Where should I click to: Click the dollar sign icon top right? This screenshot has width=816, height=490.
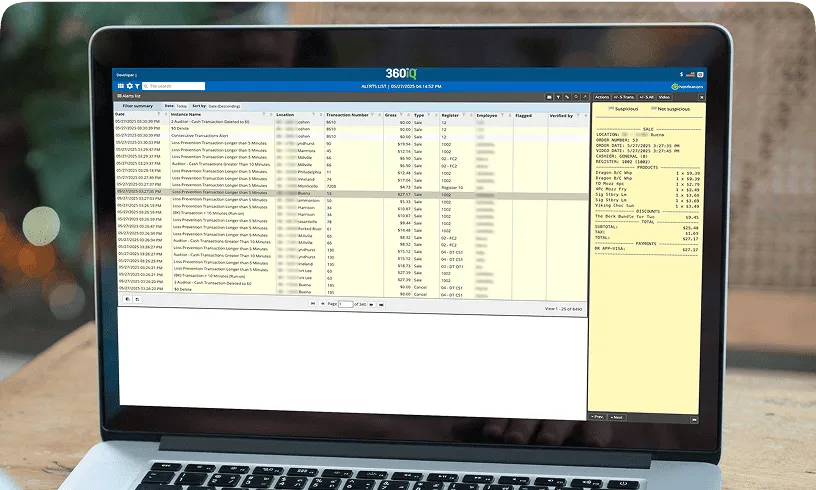click(x=681, y=74)
